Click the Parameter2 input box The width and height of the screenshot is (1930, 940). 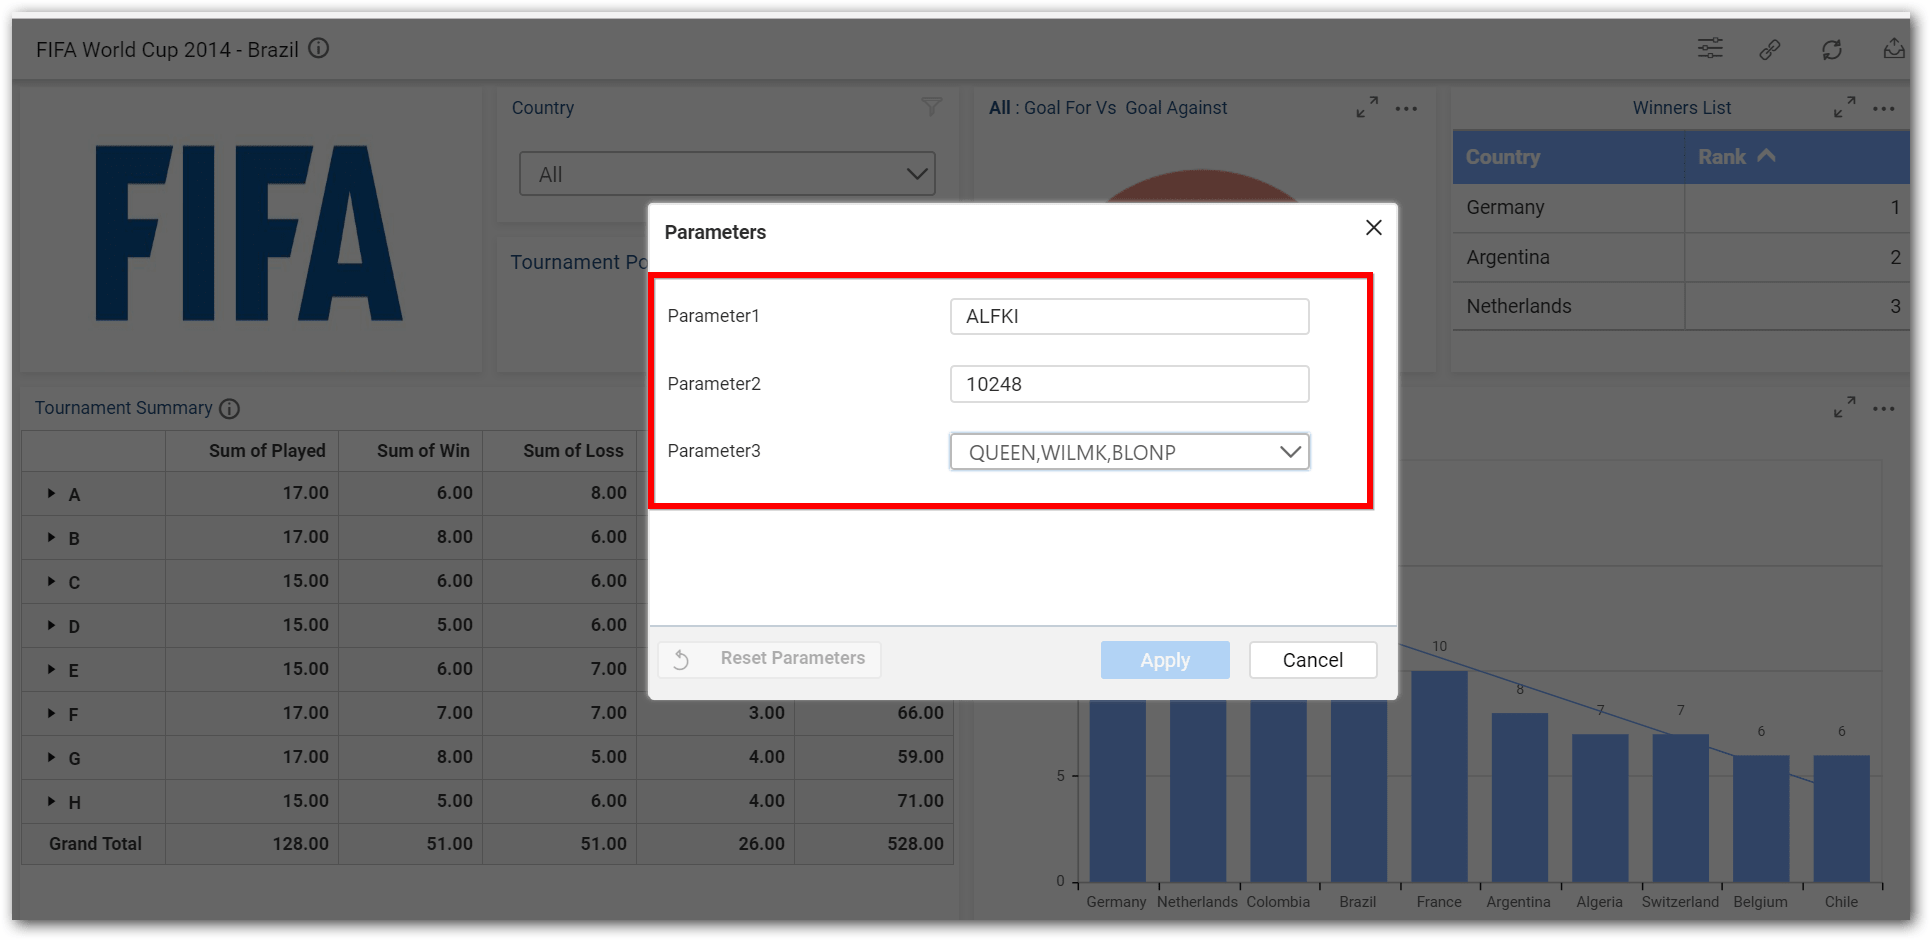(1128, 384)
